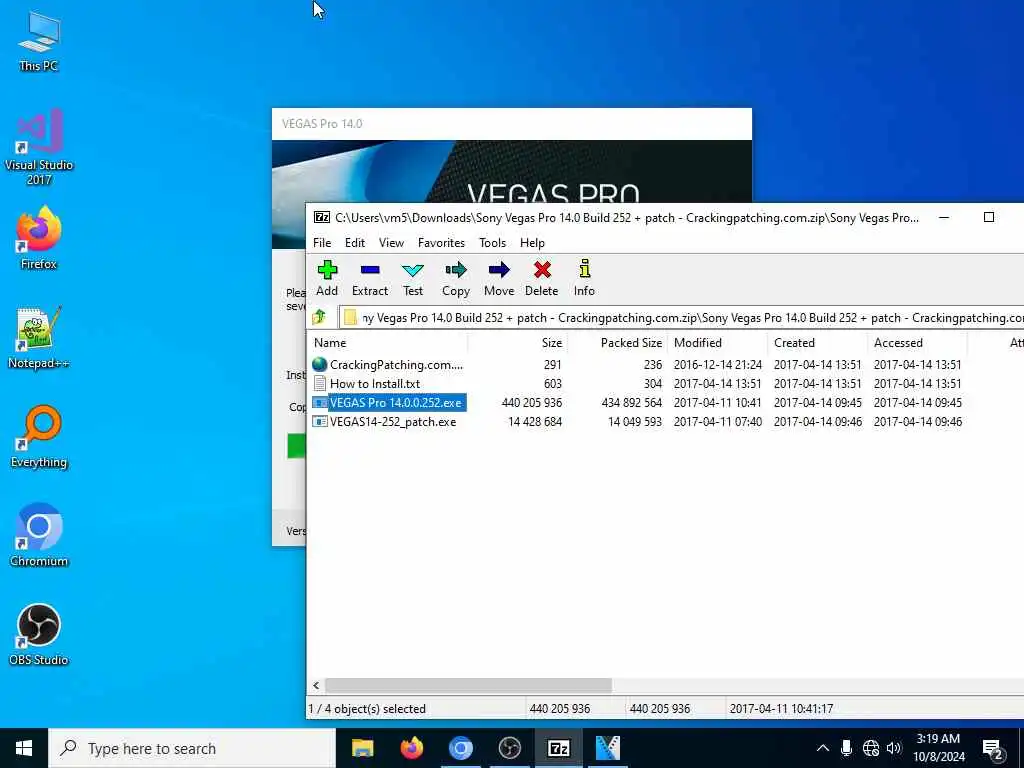Click the taskbar search box
The height and width of the screenshot is (768, 1024).
[192, 748]
